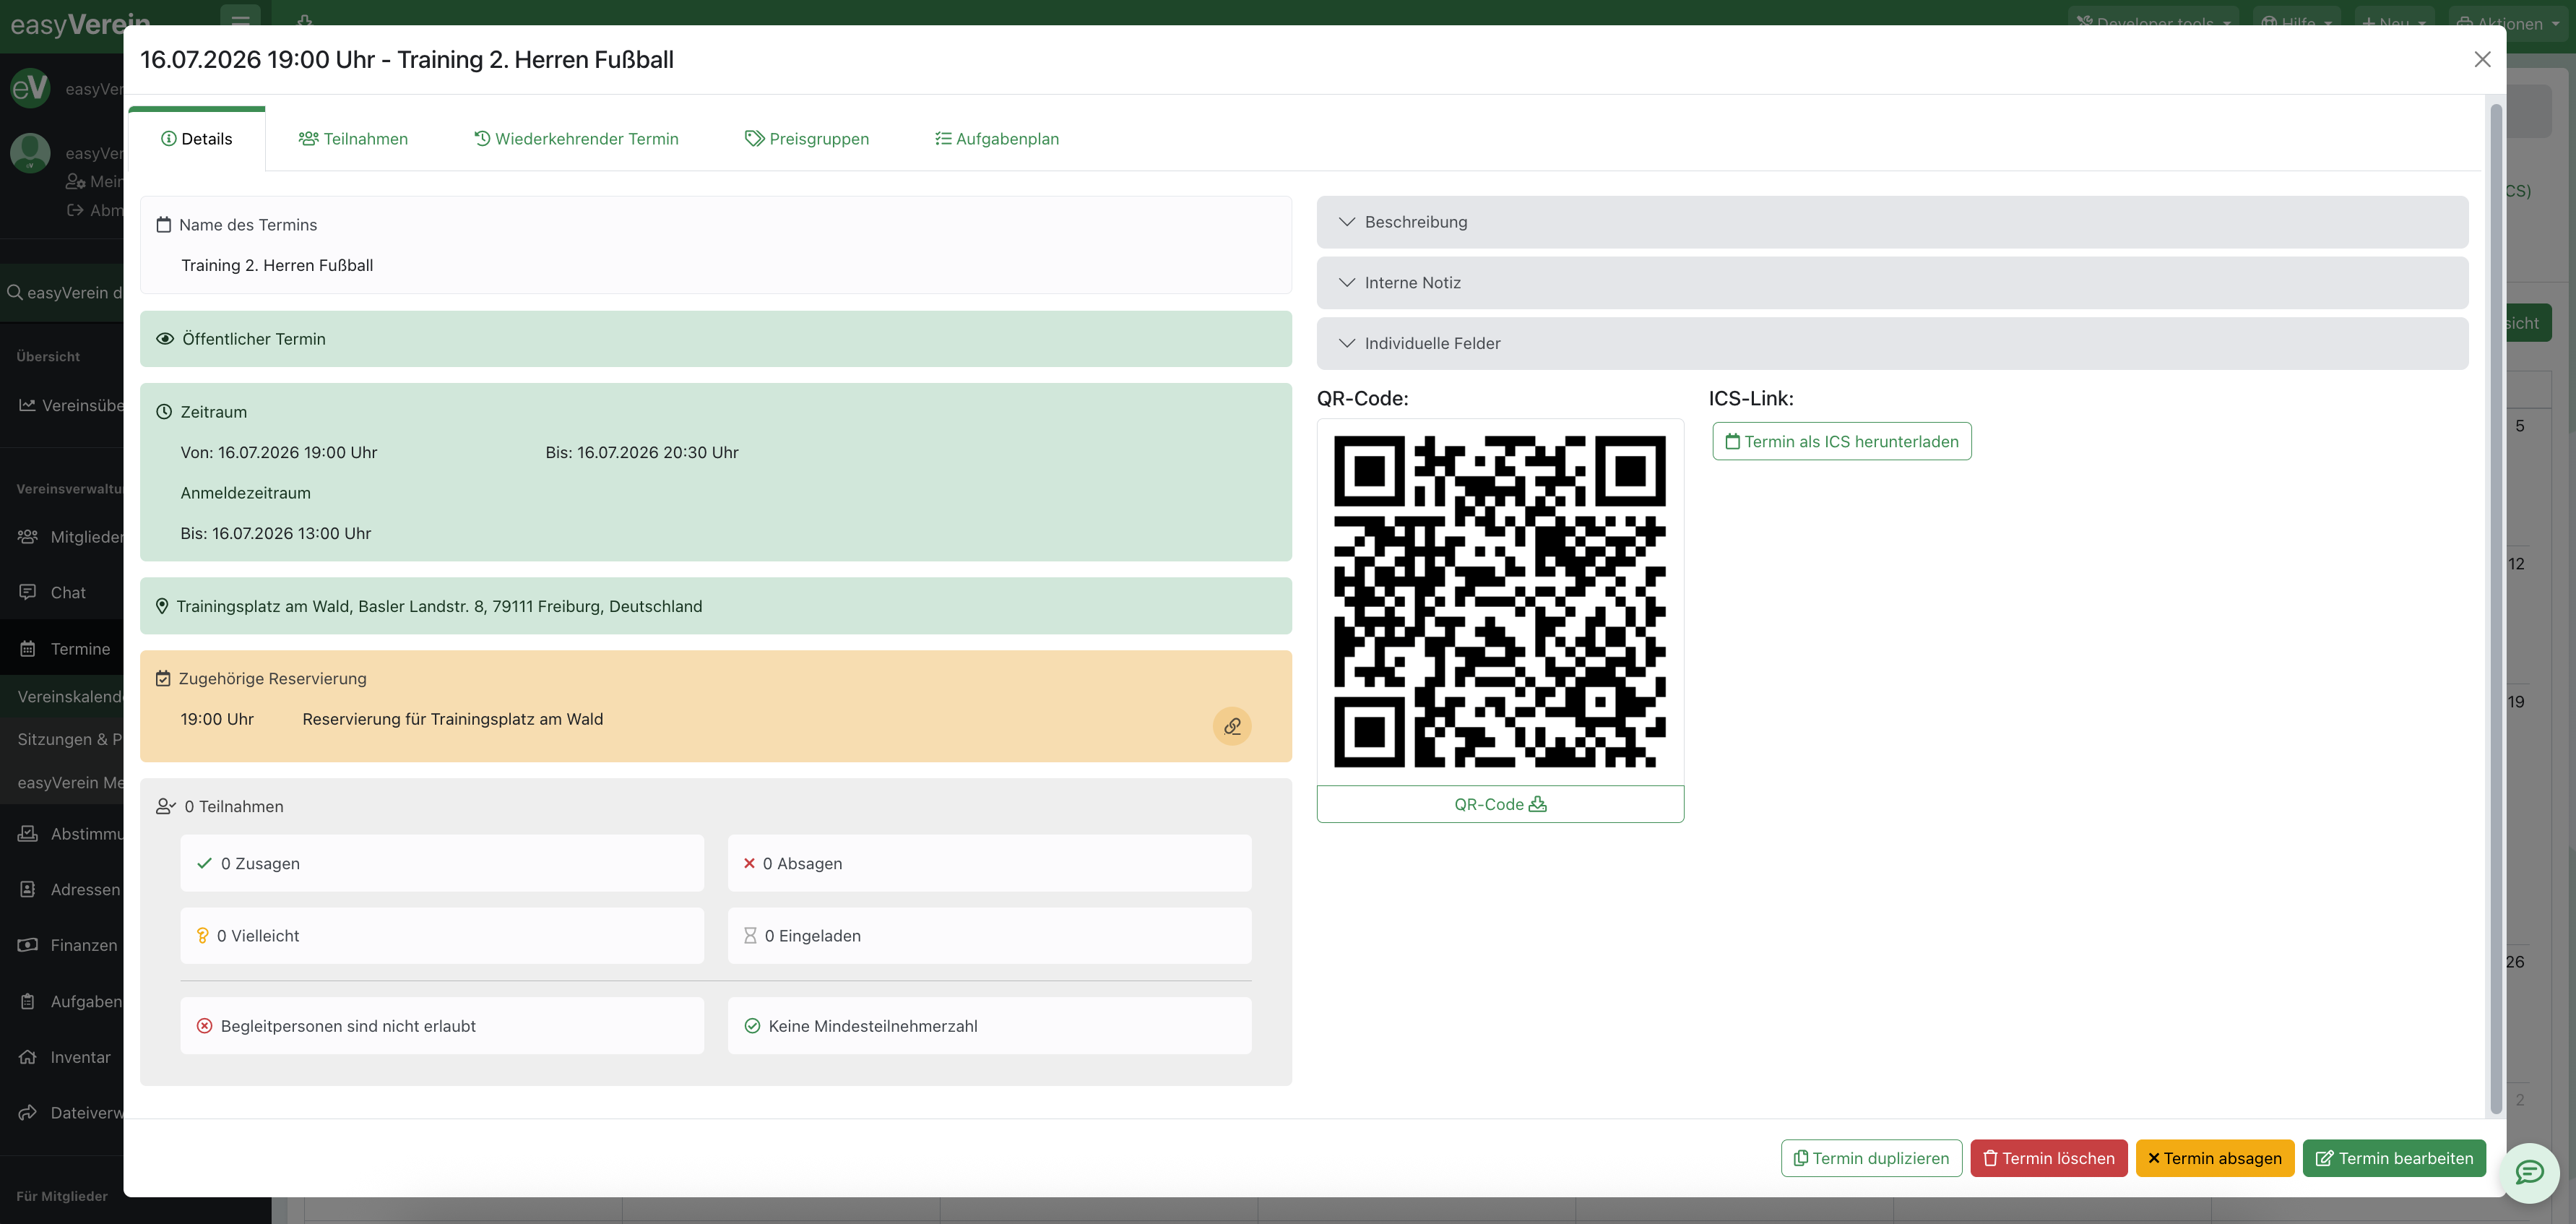Click the easyVerein logo in sidebar
Viewport: 2576px width, 1224px height.
coord(80,24)
